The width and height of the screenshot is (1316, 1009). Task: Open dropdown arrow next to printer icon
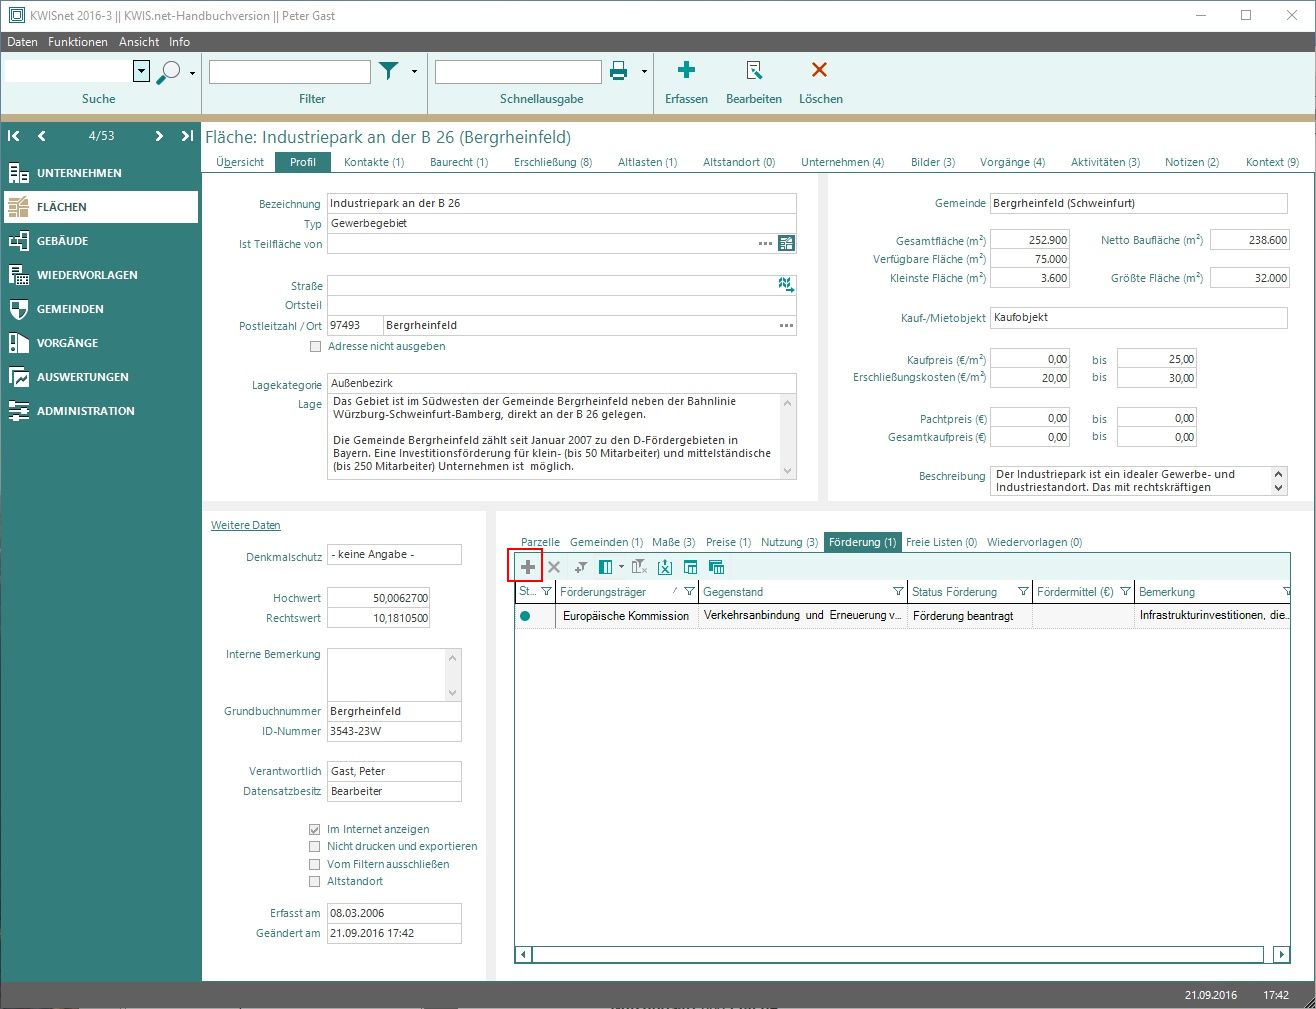(644, 72)
